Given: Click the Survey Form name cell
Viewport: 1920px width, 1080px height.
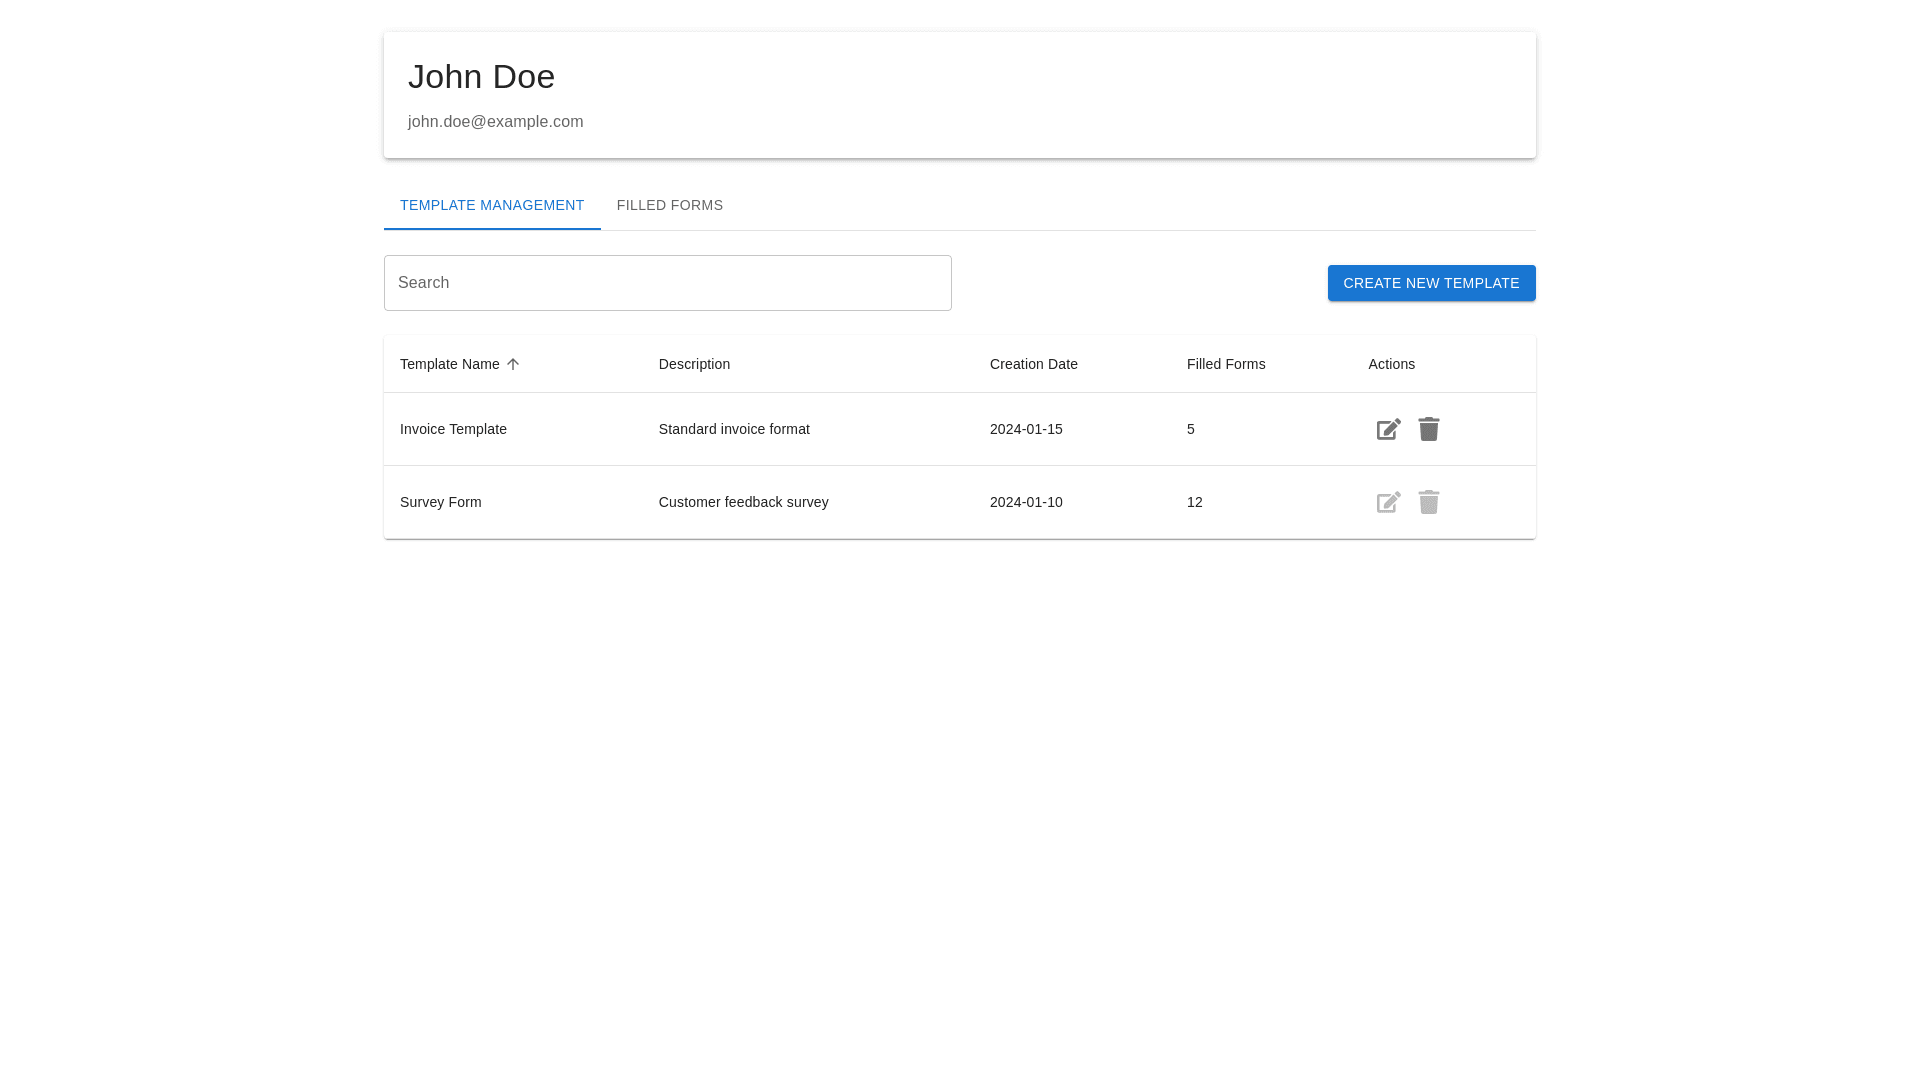Looking at the screenshot, I should 441,502.
